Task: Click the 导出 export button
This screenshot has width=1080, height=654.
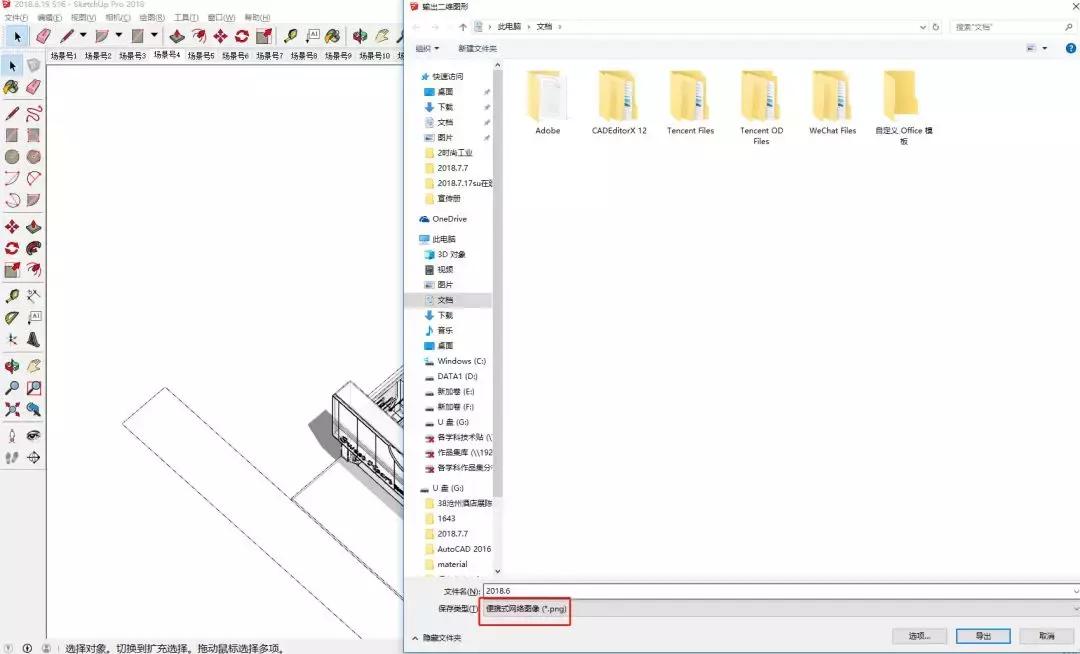Action: pos(982,635)
